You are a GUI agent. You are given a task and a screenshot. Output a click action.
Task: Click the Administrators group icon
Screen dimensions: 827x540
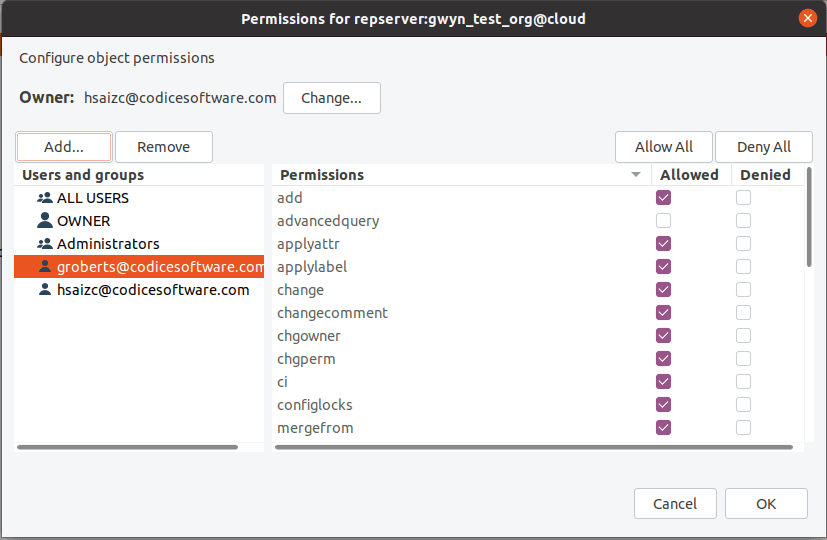point(45,244)
